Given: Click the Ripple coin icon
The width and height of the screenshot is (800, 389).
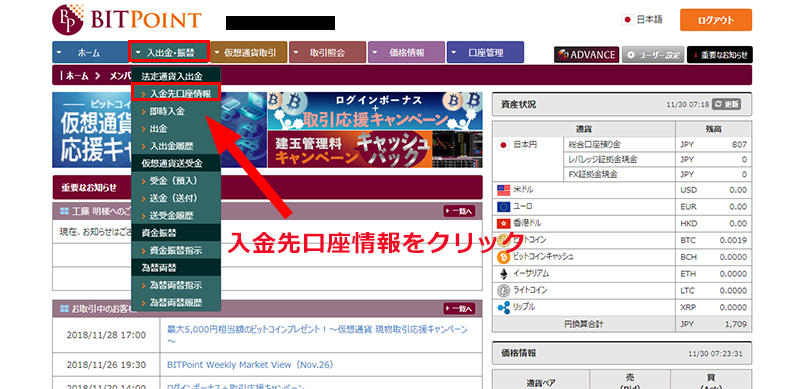Looking at the screenshot, I should click(x=504, y=307).
